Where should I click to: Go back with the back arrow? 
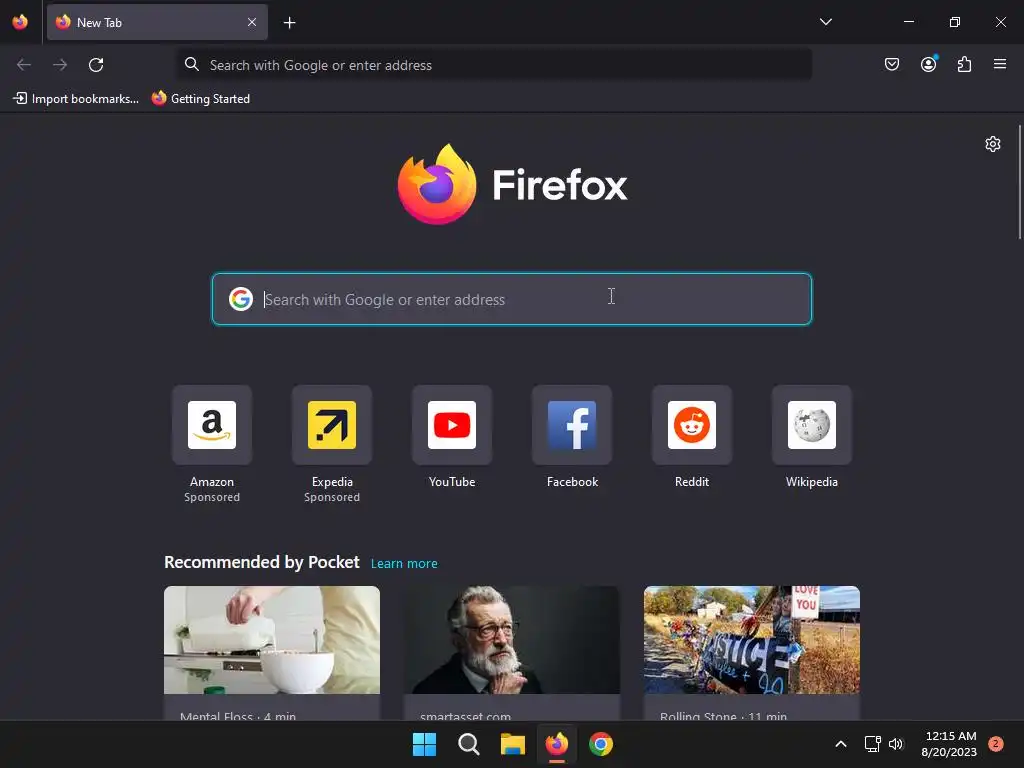tap(24, 65)
